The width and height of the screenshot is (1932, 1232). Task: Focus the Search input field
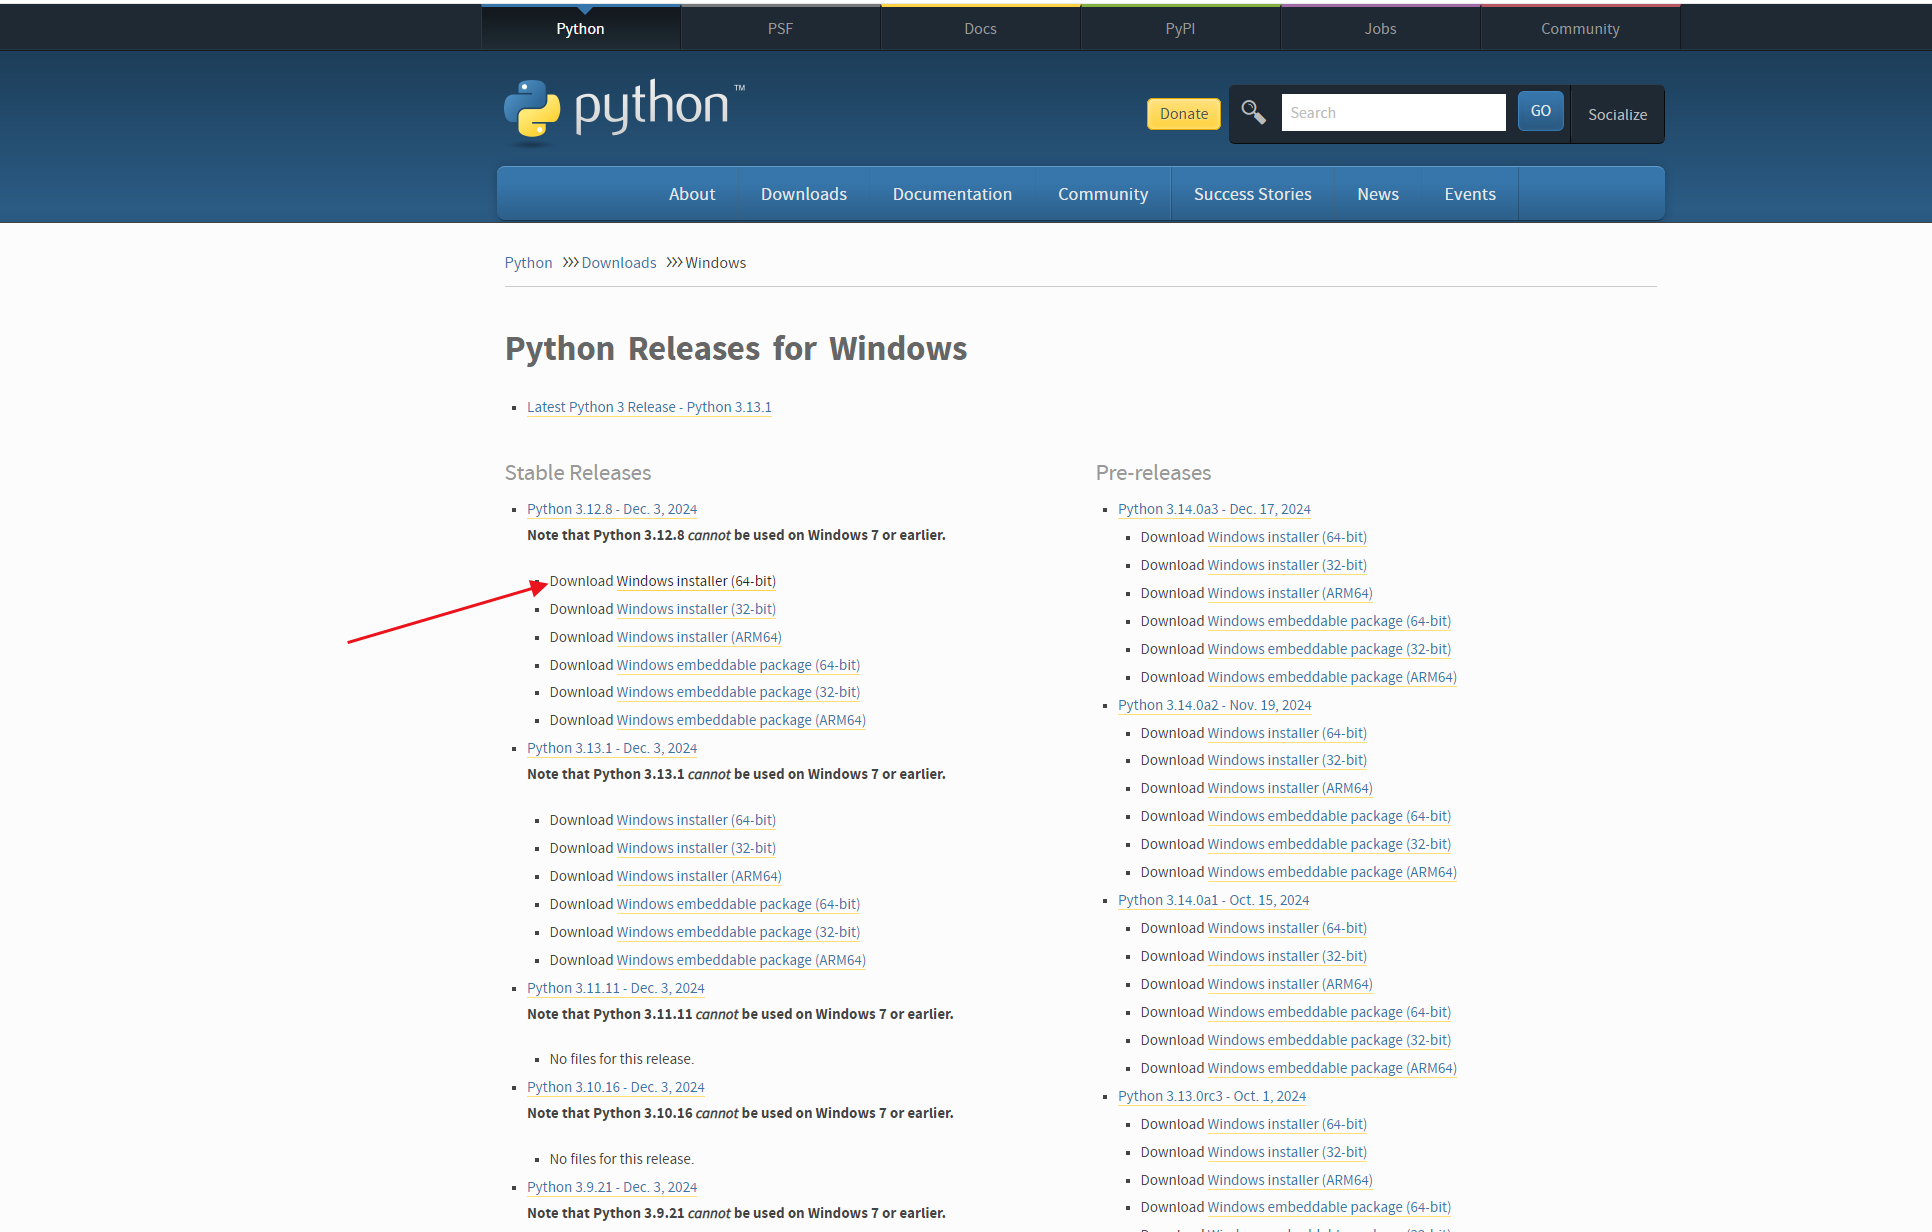(x=1393, y=113)
